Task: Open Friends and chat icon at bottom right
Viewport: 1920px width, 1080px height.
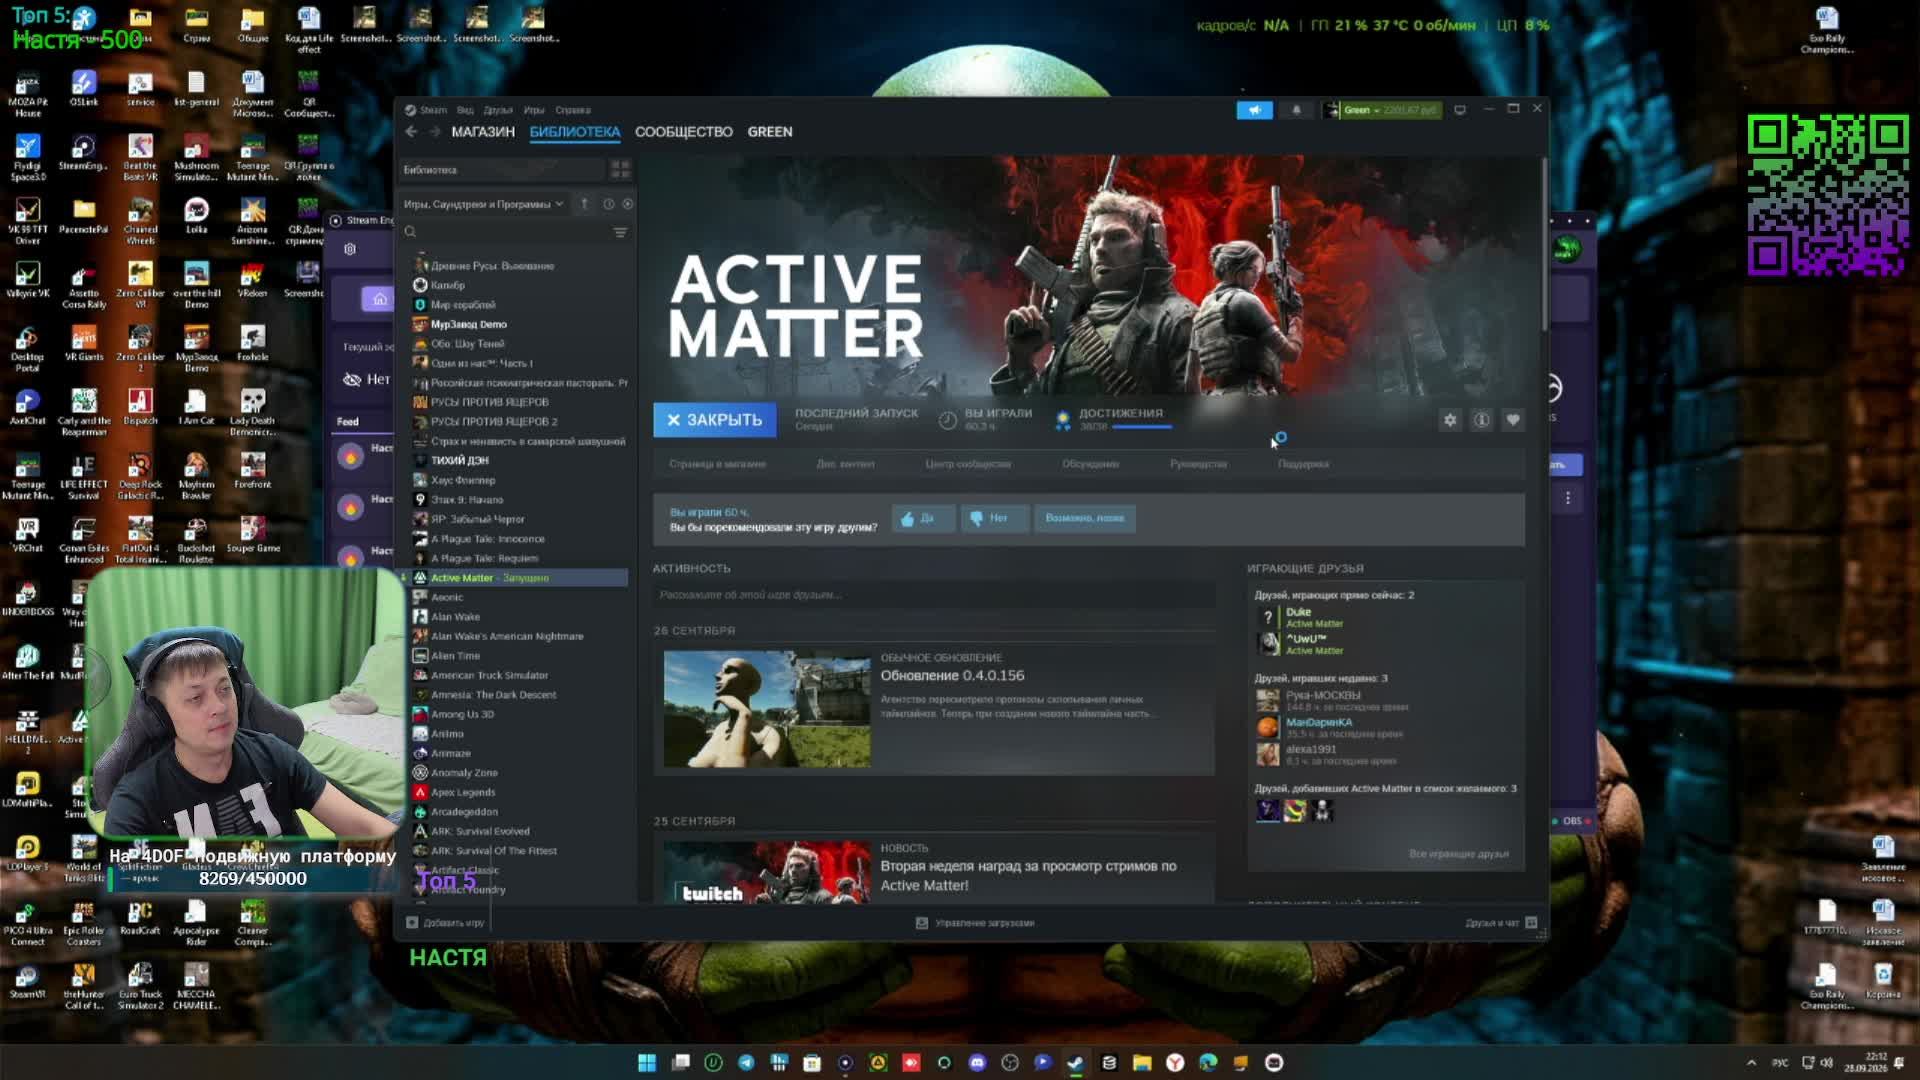Action: coord(1531,923)
